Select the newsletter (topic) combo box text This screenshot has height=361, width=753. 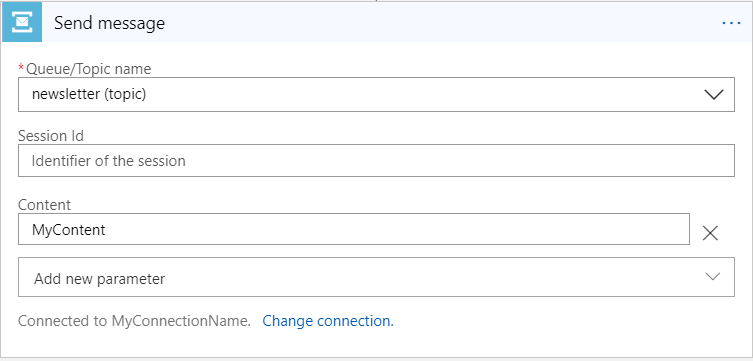(x=89, y=95)
